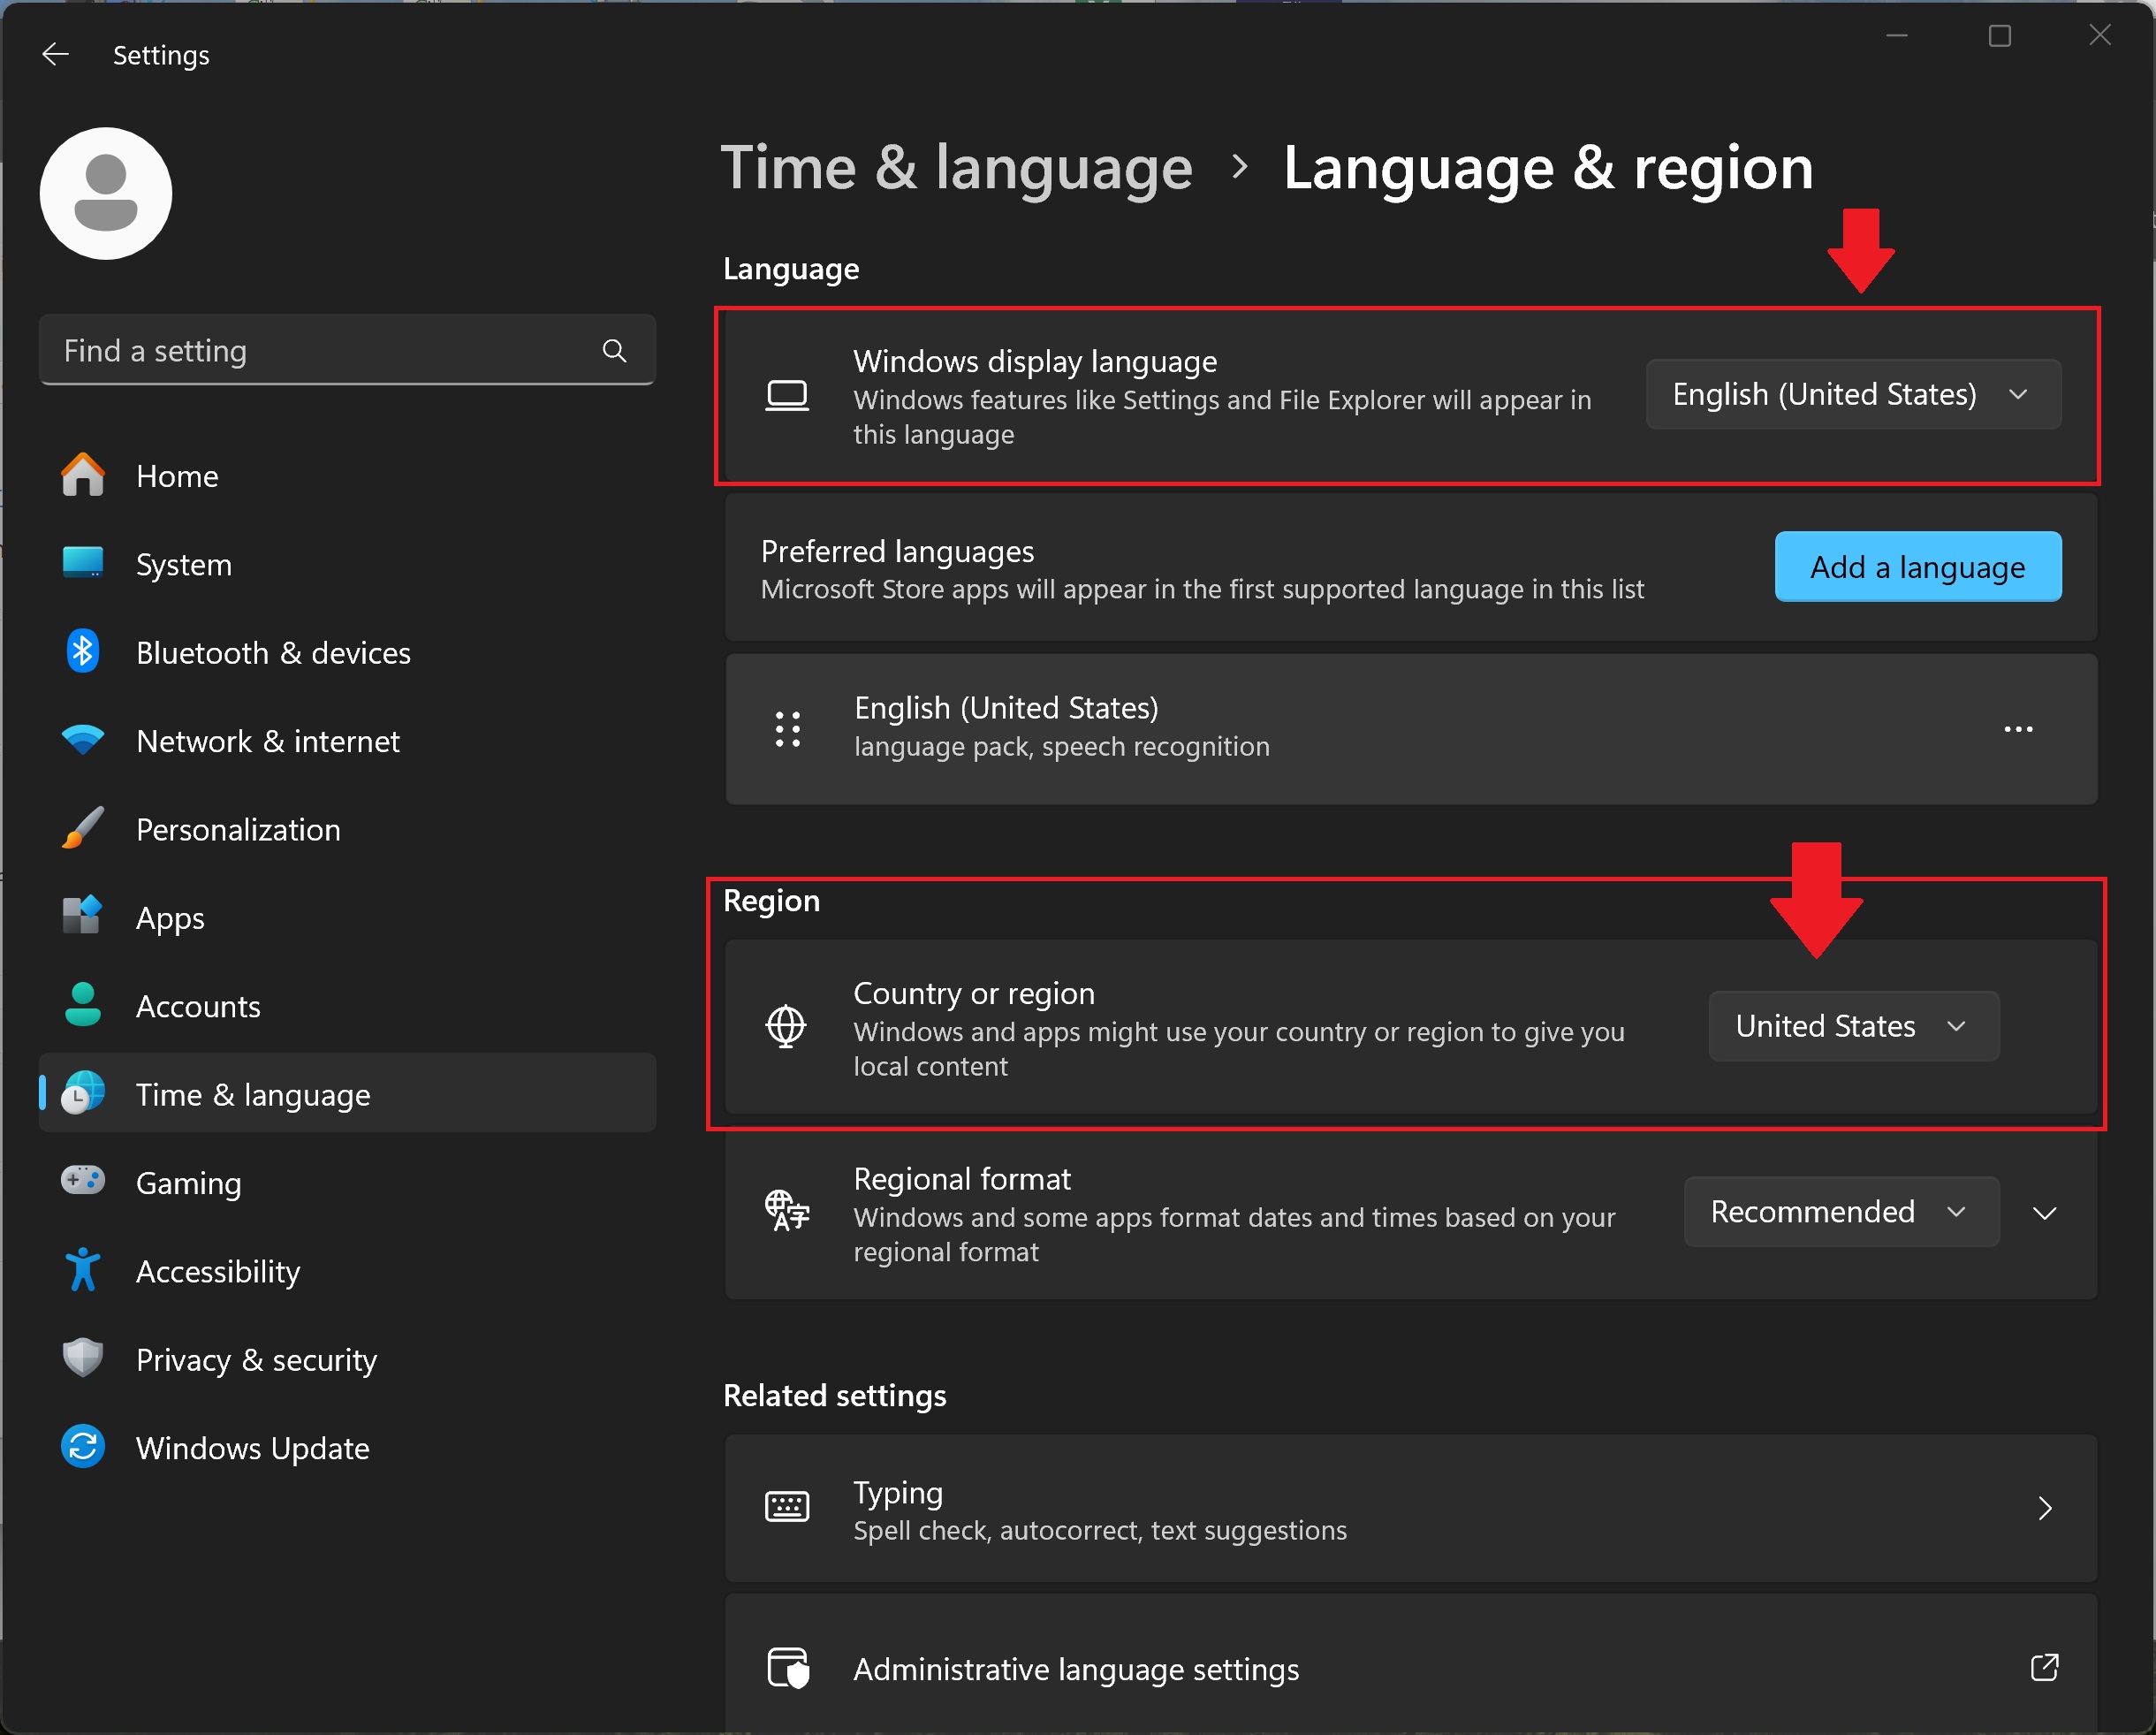
Task: Open the United States country dropdown
Action: click(x=1853, y=1026)
